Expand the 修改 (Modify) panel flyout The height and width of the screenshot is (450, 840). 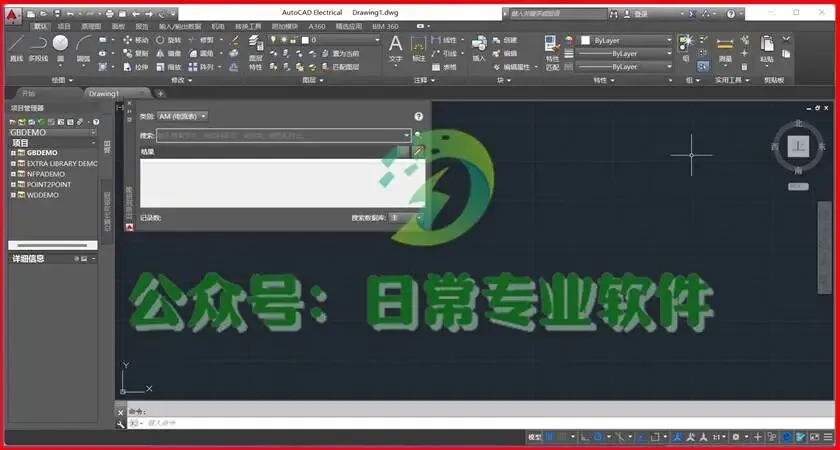click(x=181, y=80)
